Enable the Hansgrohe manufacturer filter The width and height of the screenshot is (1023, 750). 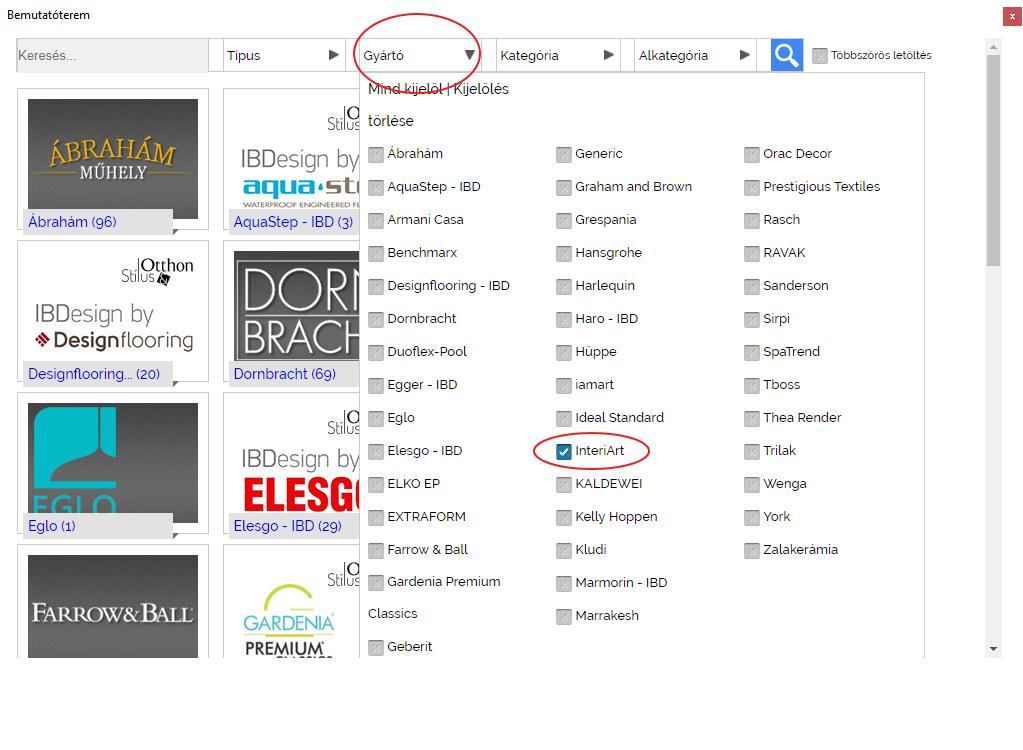pyautogui.click(x=564, y=254)
